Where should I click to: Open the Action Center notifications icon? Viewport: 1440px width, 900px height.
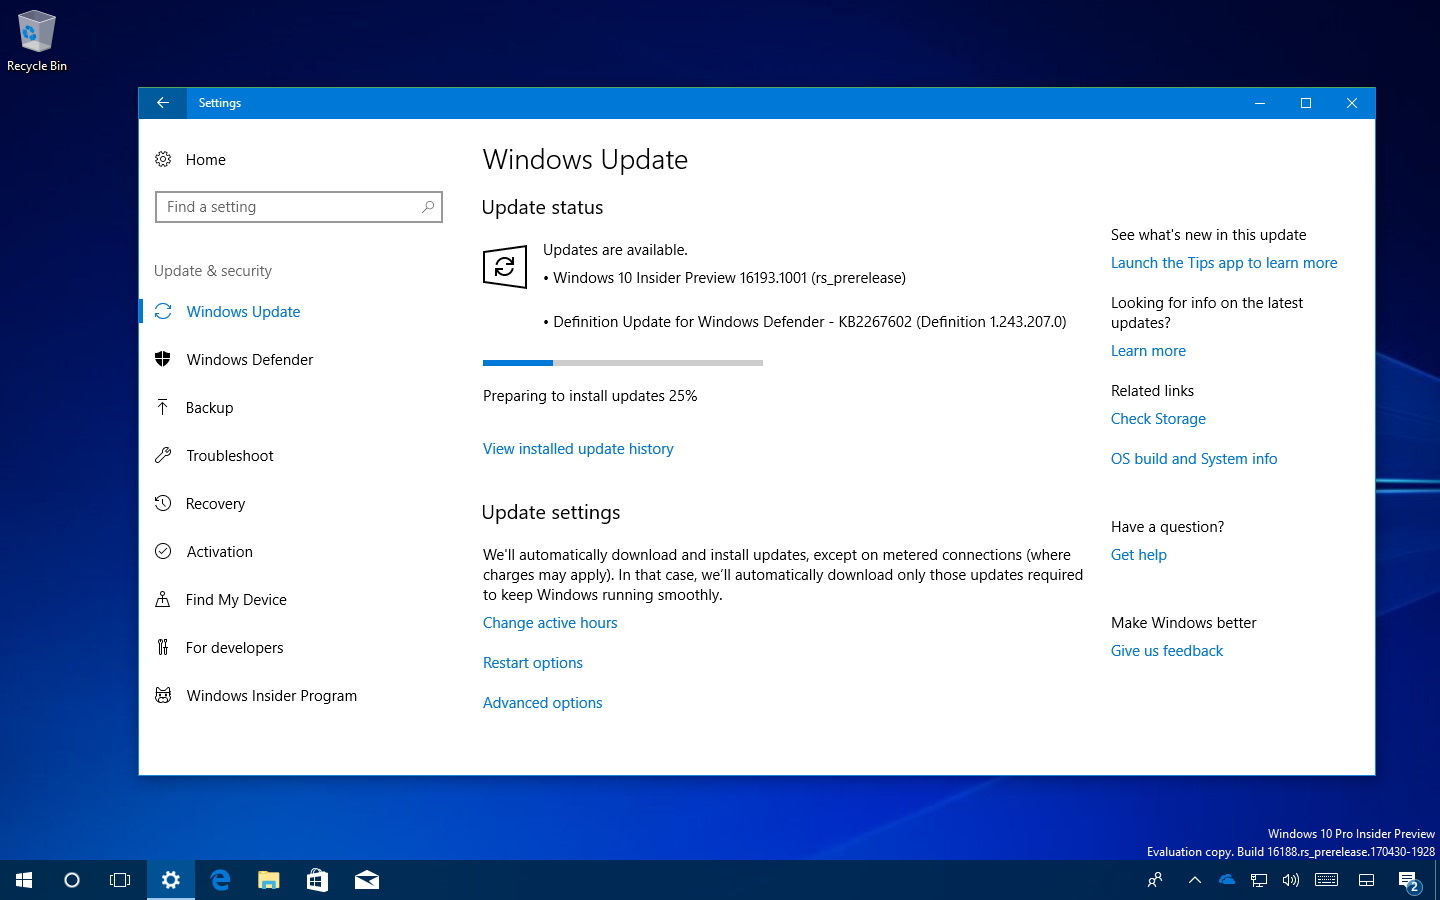[x=1406, y=881]
